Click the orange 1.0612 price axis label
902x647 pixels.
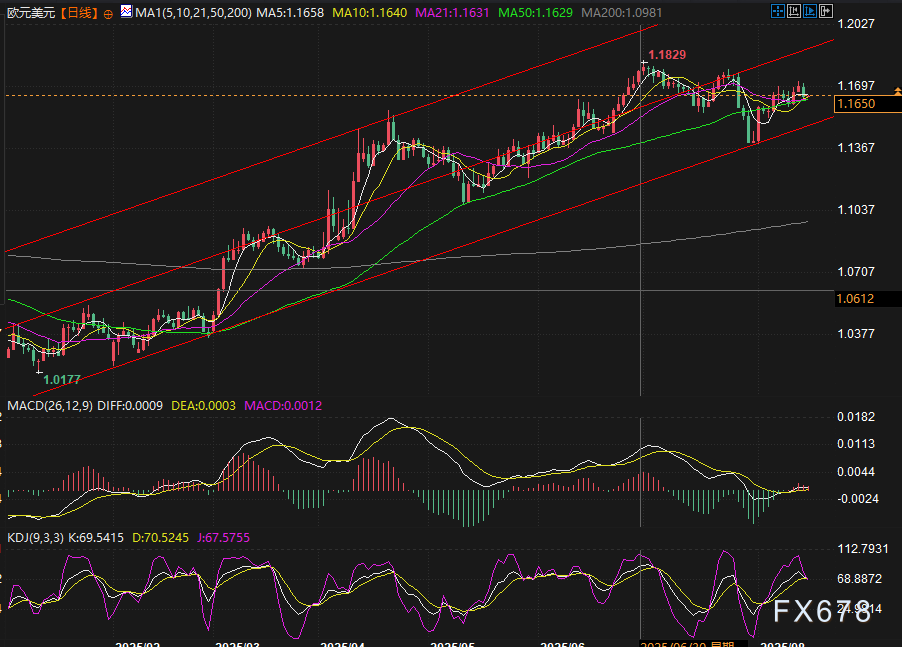click(856, 298)
